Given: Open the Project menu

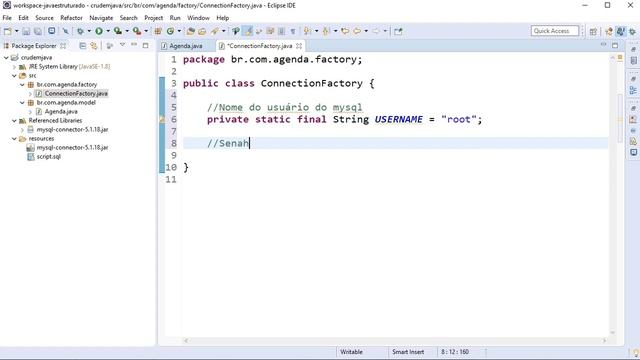Looking at the screenshot, I should [153, 18].
